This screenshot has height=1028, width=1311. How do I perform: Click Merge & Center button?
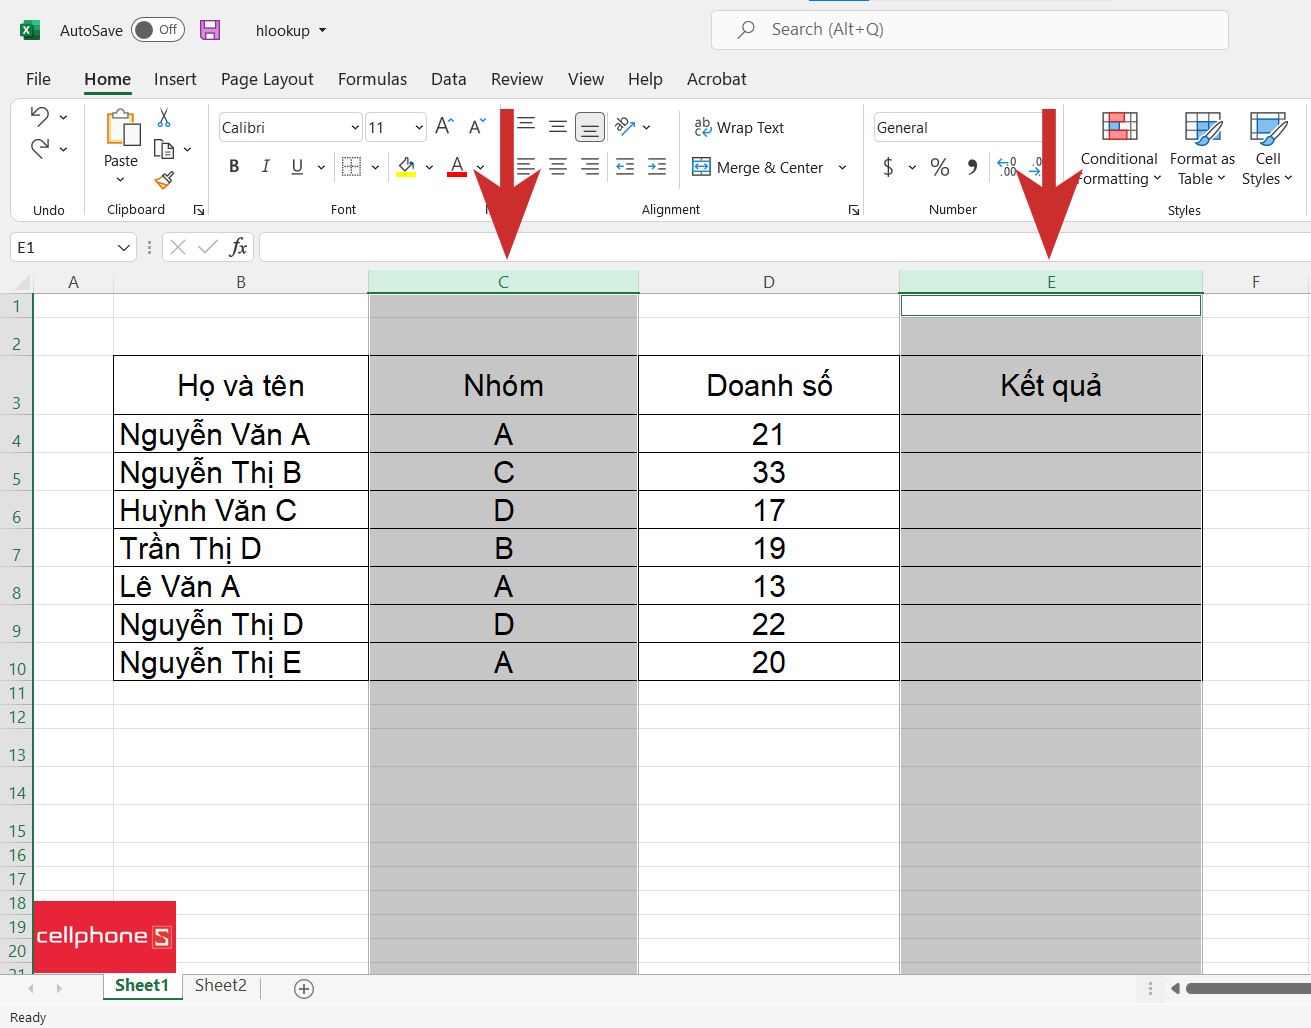758,167
